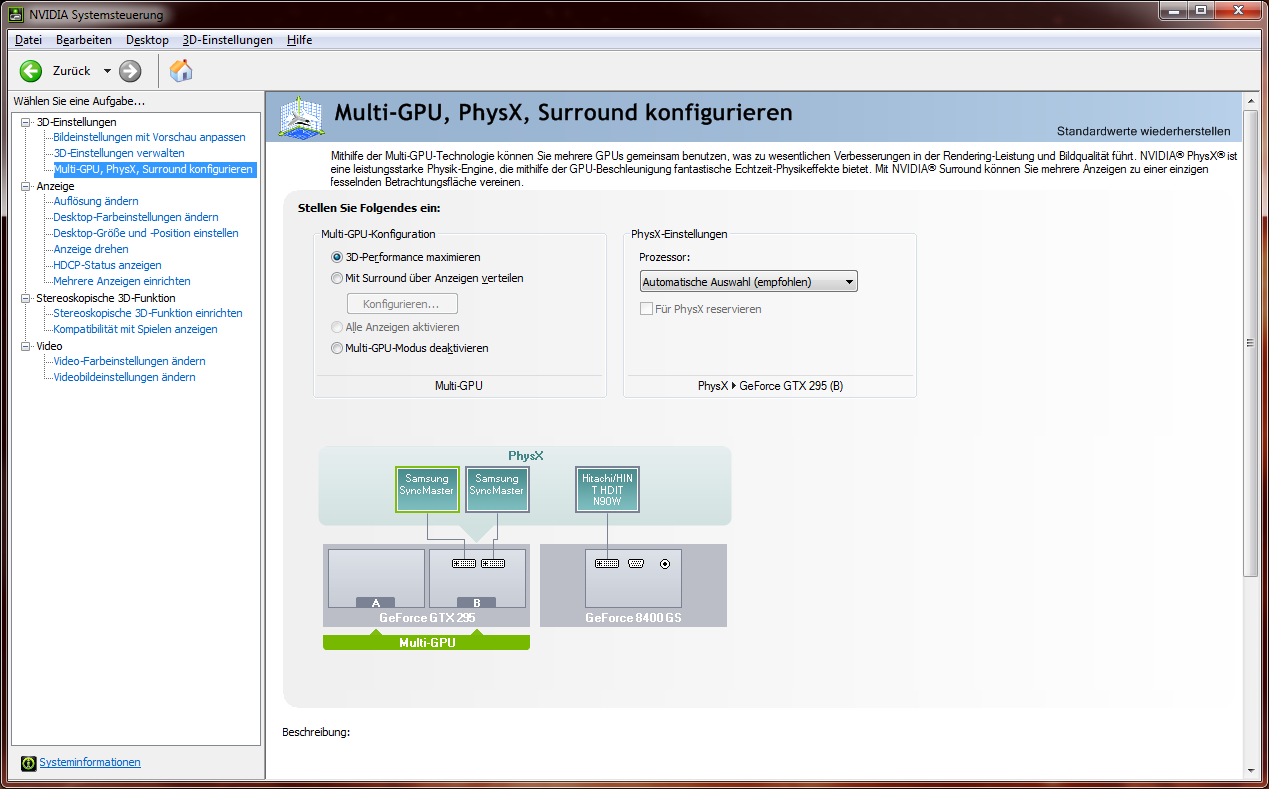
Task: Click GPU A of GeForce GTX 295
Action: click(x=376, y=578)
